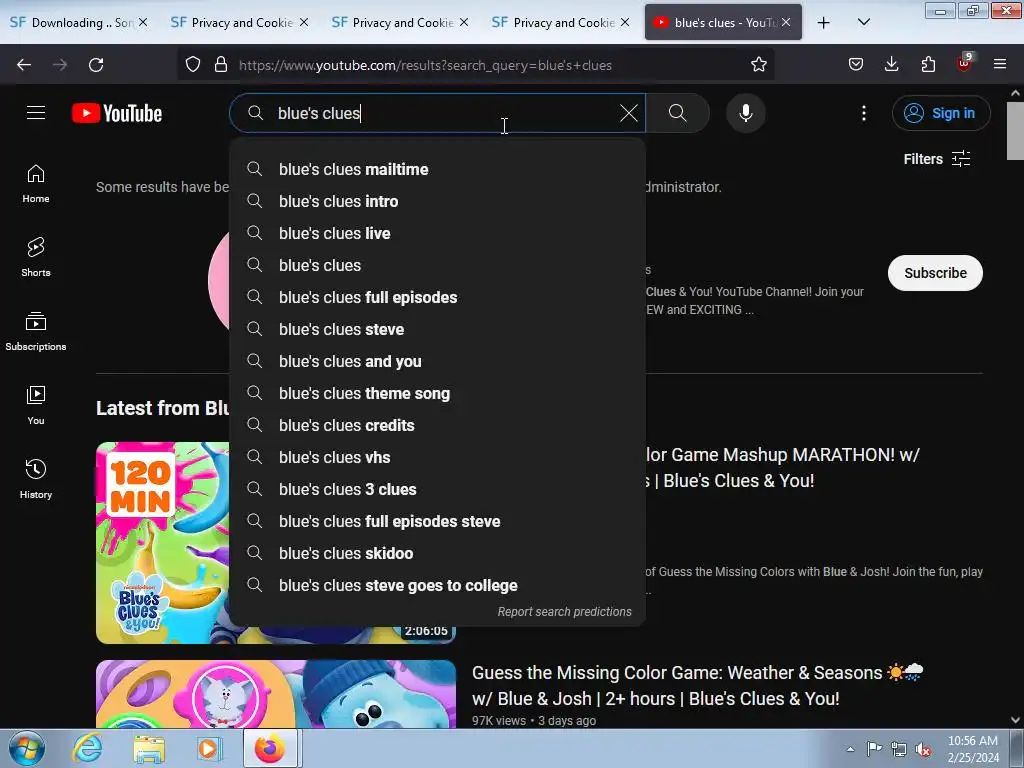The image size is (1024, 768).
Task: Open YouTube settings three-dot menu
Action: tap(863, 113)
